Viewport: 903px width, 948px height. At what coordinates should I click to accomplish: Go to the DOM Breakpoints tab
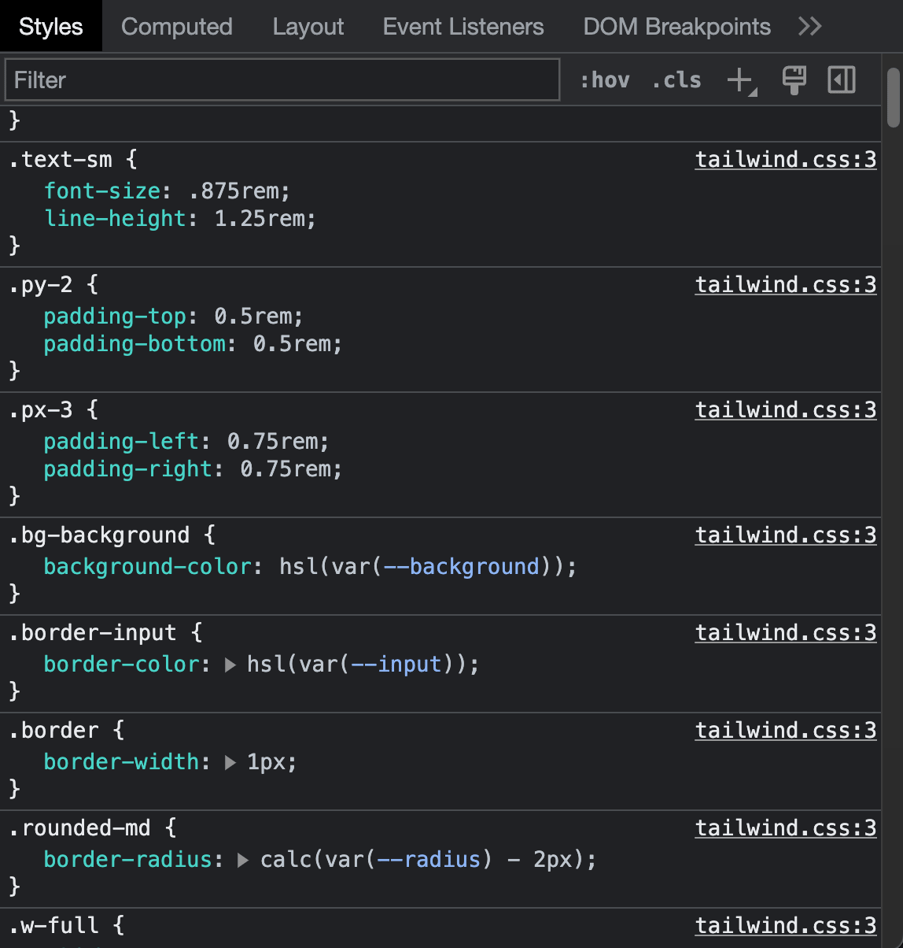point(676,26)
